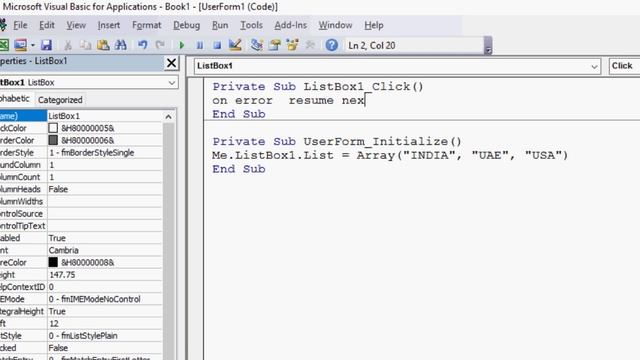Expand the ListBox1 object selector in Properties
Screen dimensions: 640x360
tap(172, 82)
